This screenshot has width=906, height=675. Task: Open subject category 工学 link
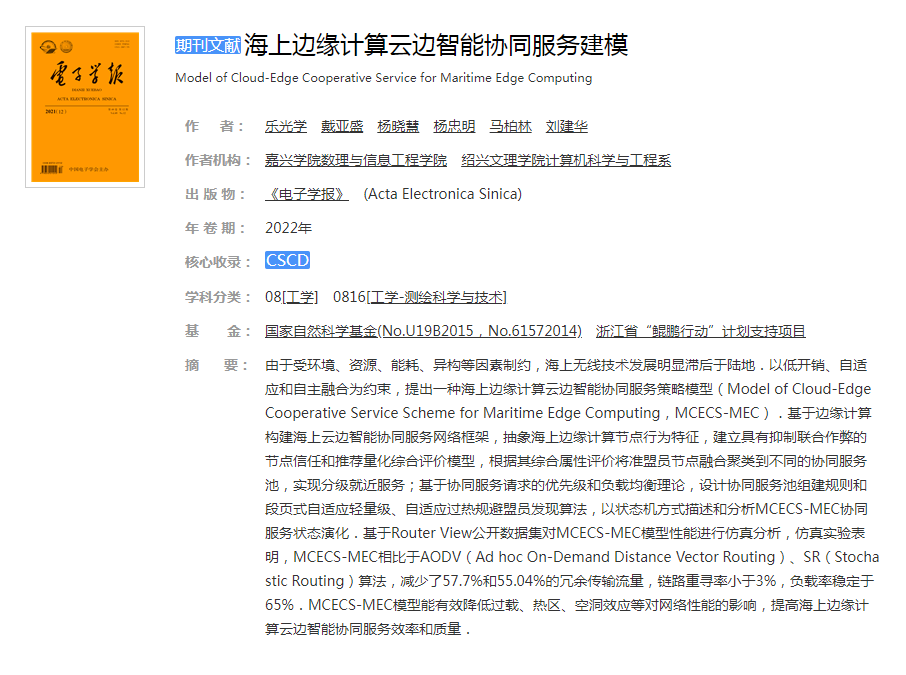301,297
